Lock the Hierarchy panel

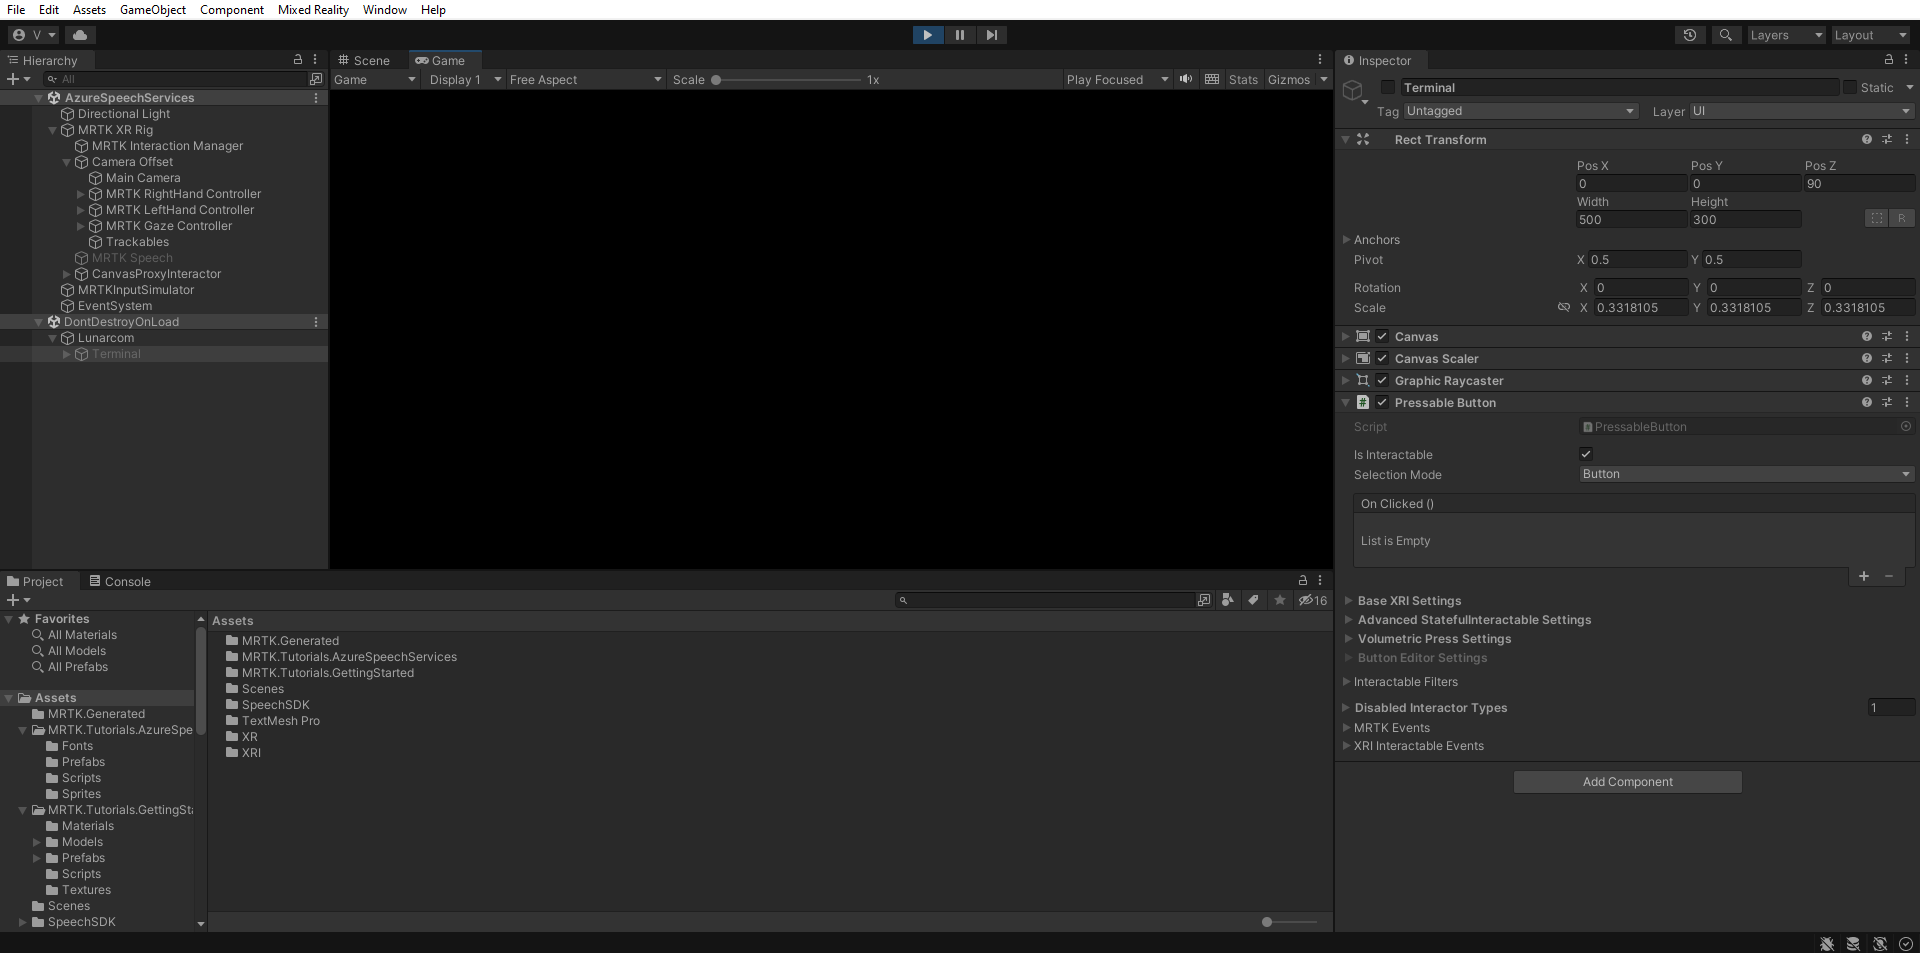[x=297, y=60]
